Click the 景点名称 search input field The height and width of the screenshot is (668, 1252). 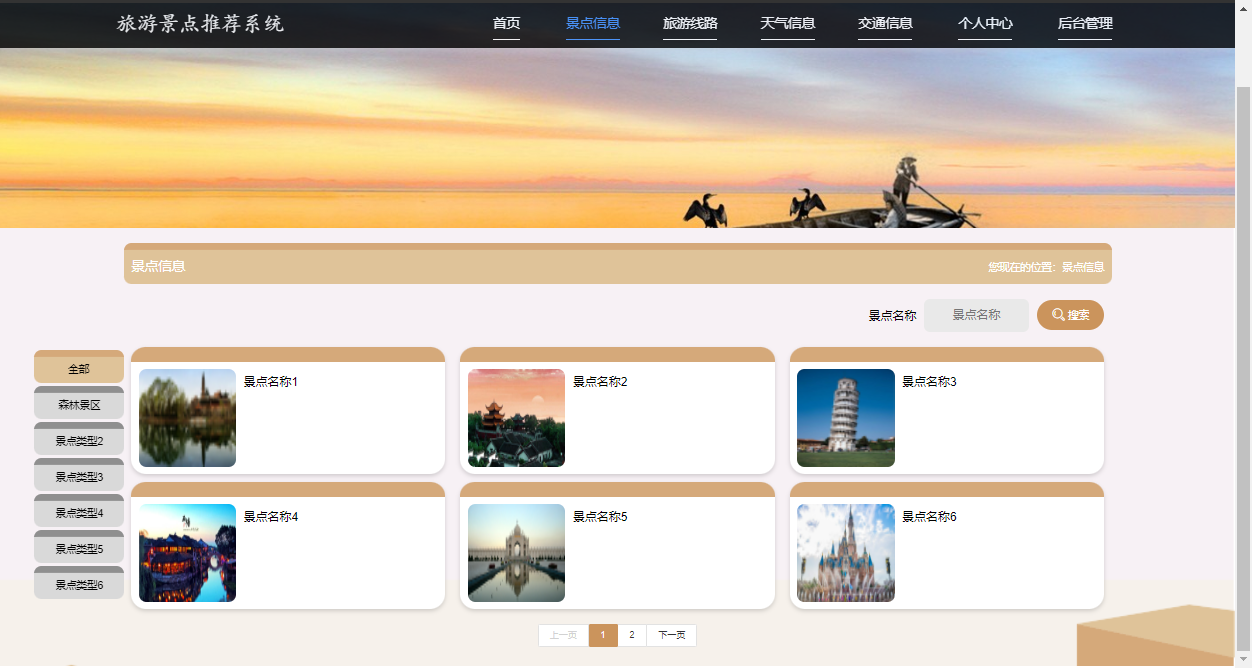click(x=976, y=315)
